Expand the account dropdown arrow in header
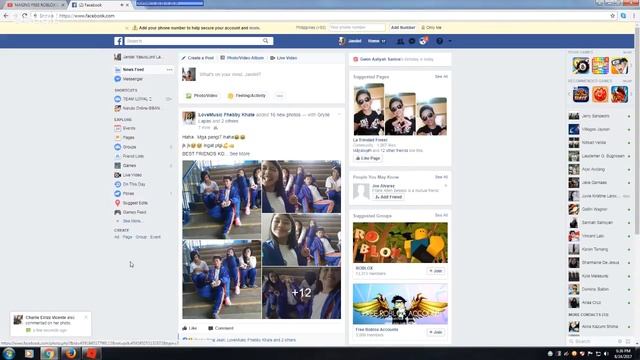Screen dimensions: 640x360 pos(450,41)
